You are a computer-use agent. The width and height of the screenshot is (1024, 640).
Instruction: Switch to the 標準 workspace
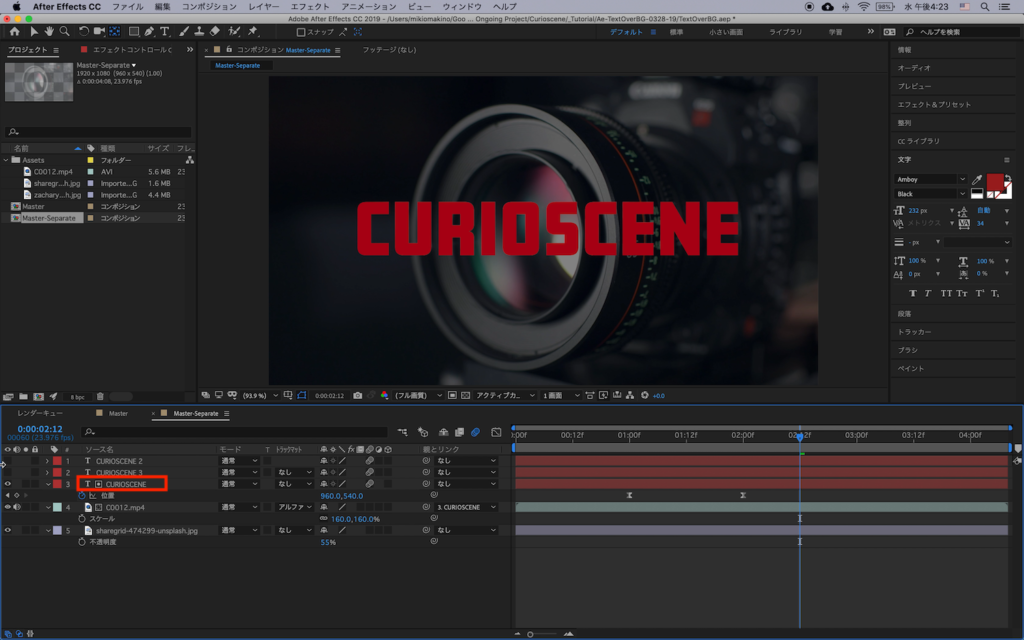[x=677, y=32]
